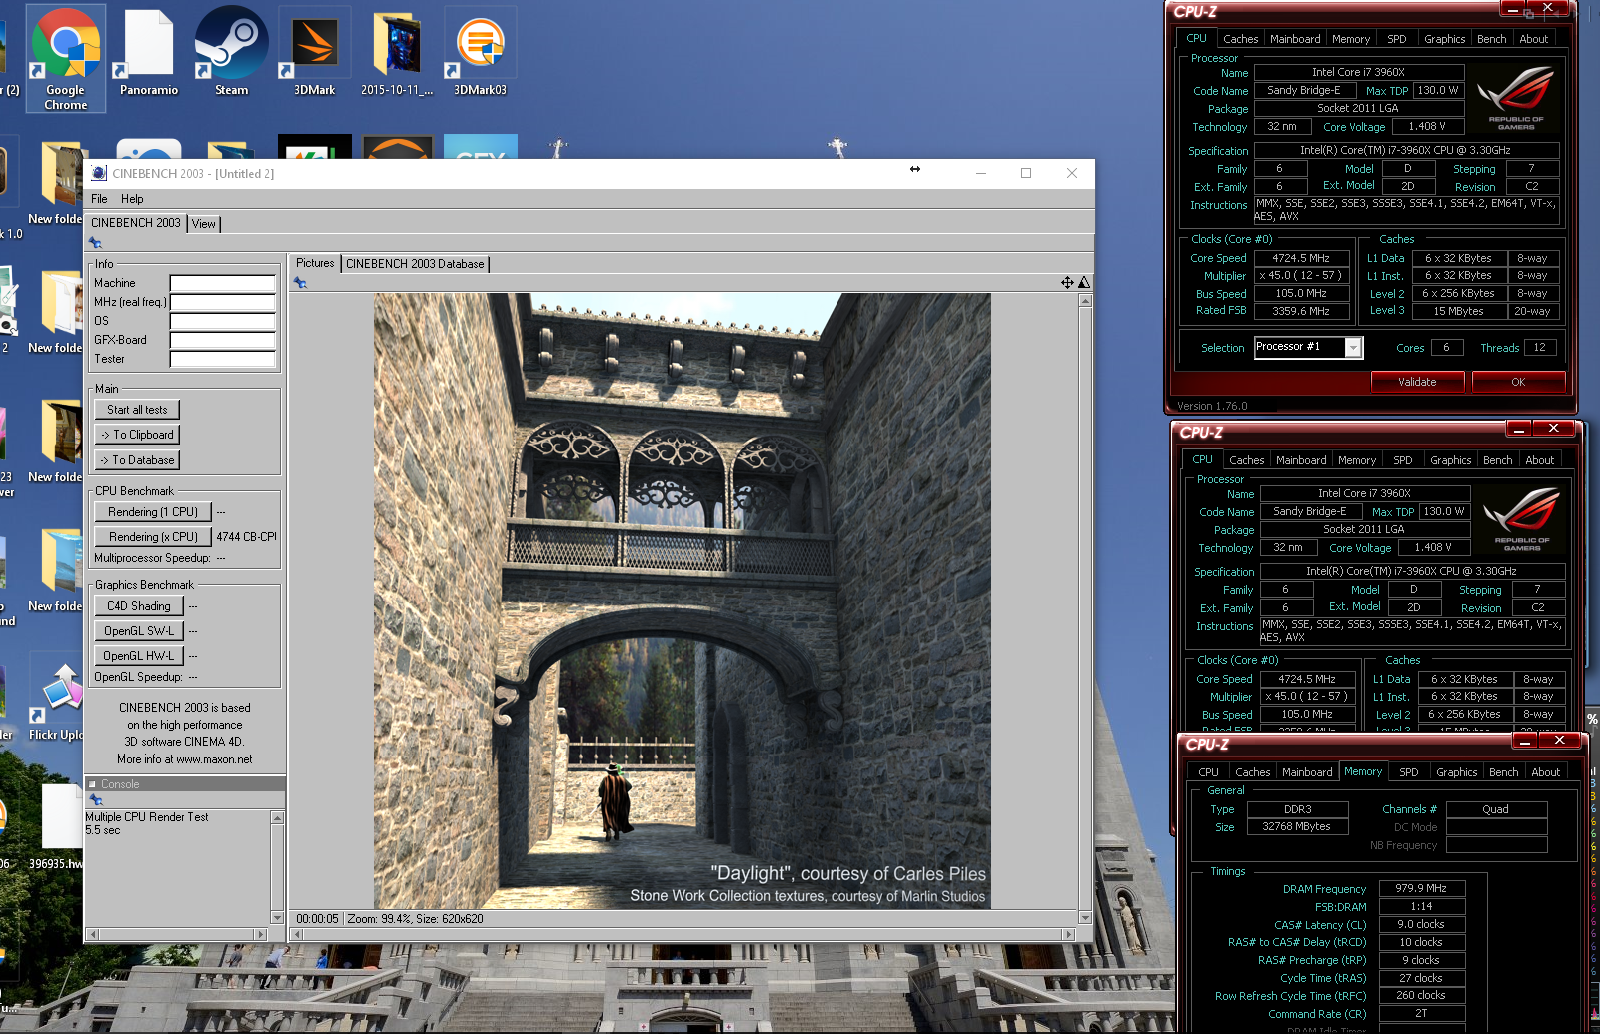This screenshot has width=1600, height=1034.
Task: Open Memory tab in top CPU-Z window
Action: (1351, 39)
